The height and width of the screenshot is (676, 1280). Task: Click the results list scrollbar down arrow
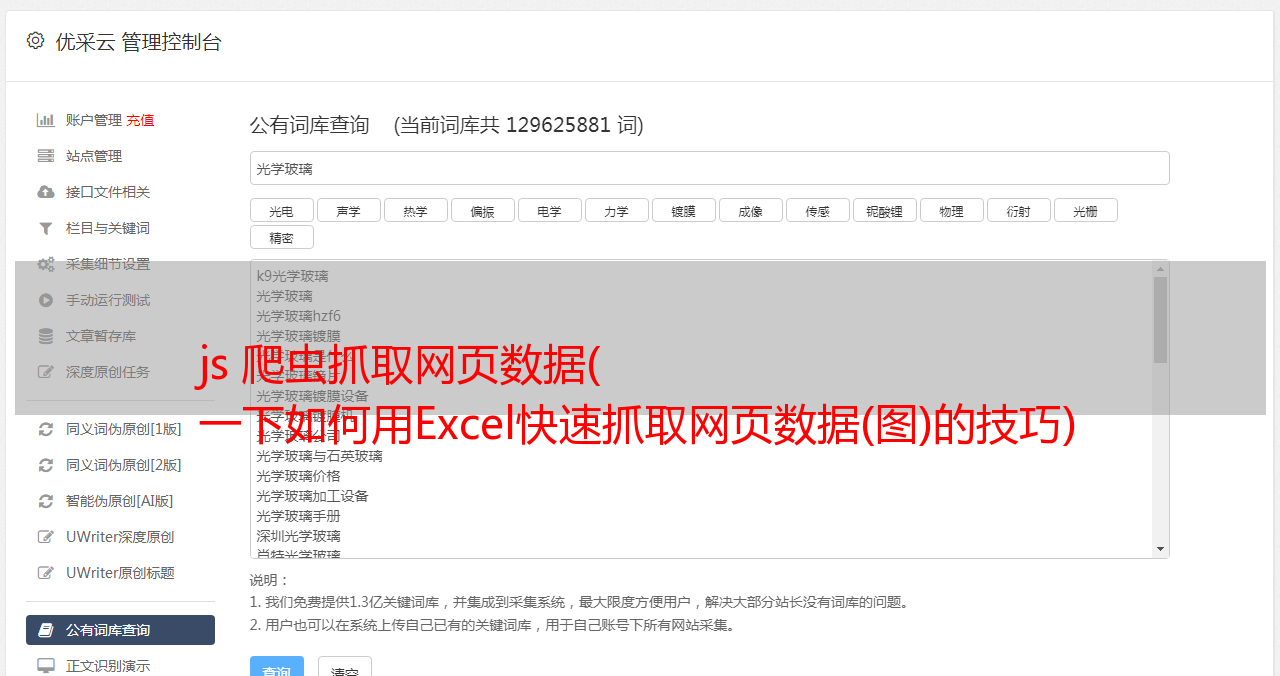(1160, 549)
